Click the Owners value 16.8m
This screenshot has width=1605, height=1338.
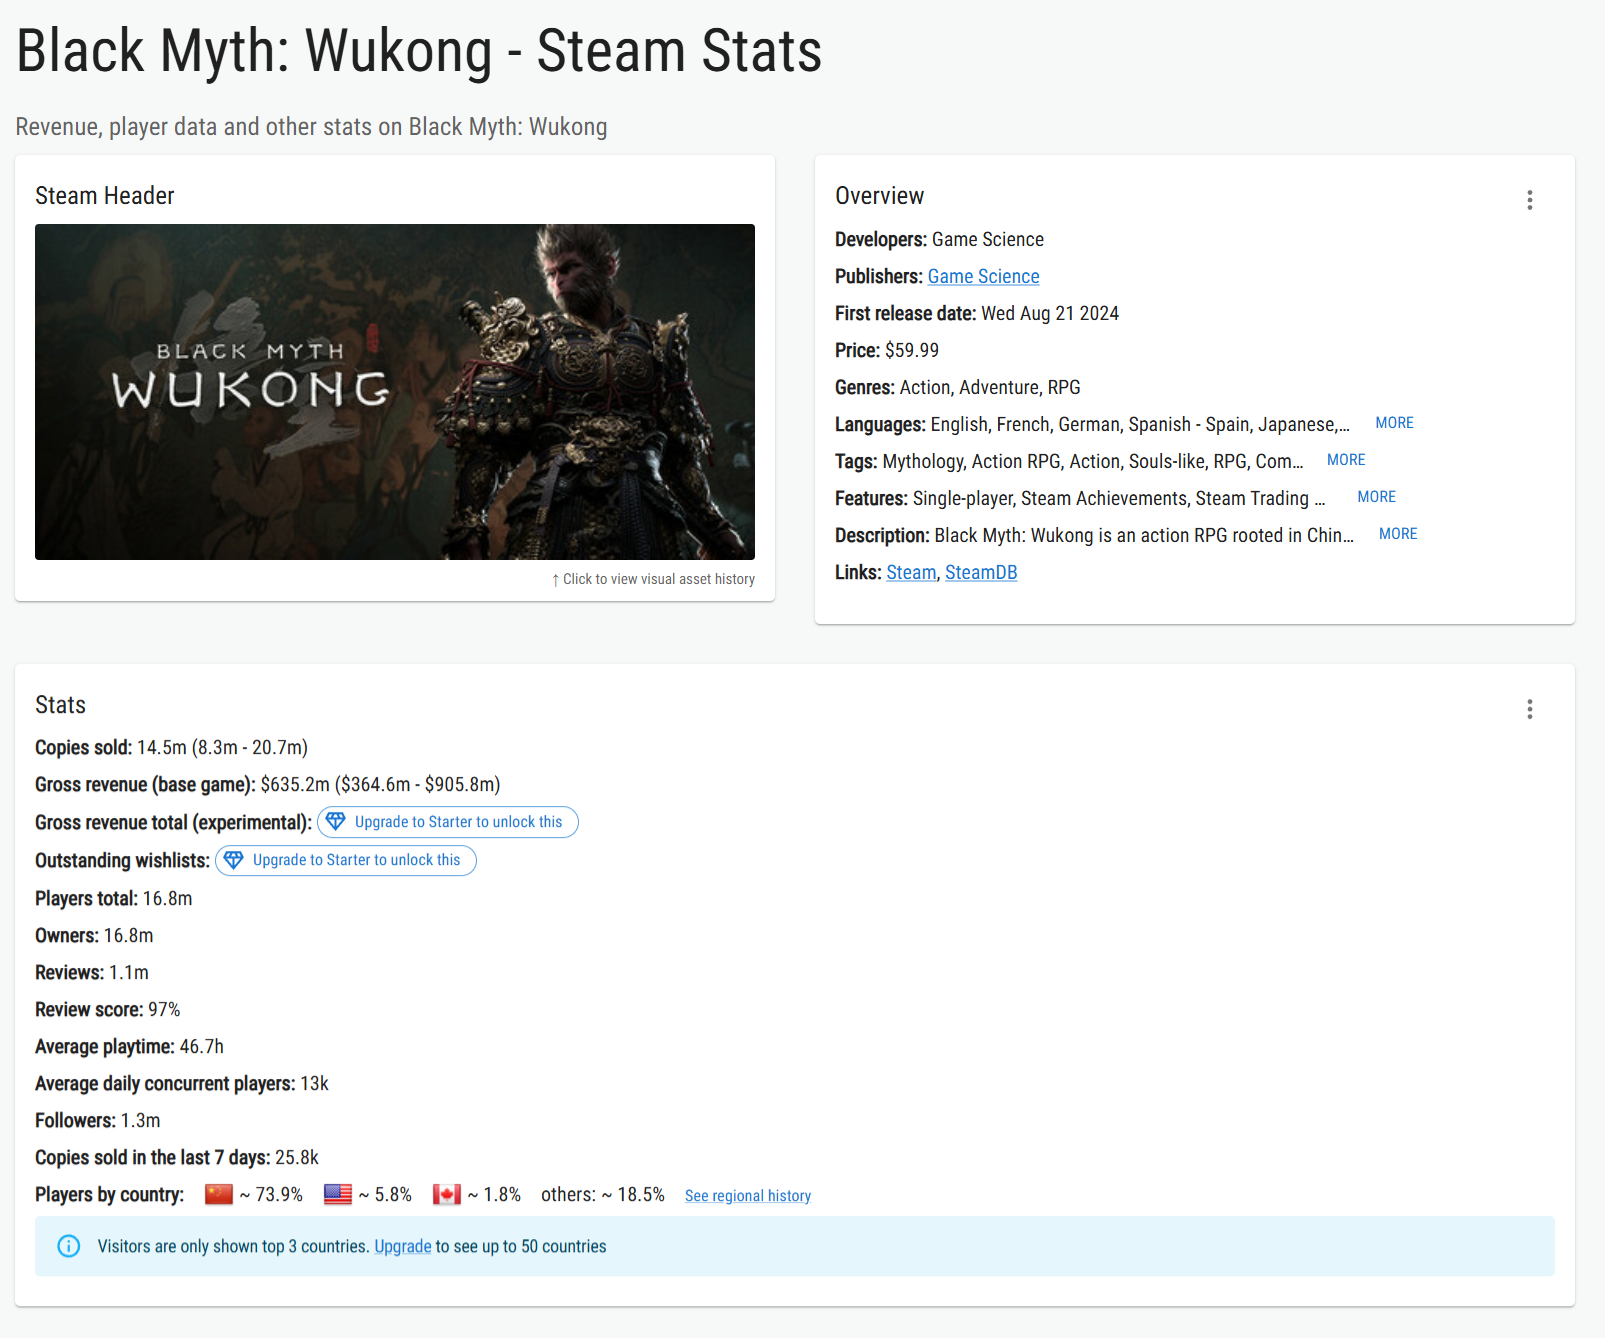tap(129, 936)
